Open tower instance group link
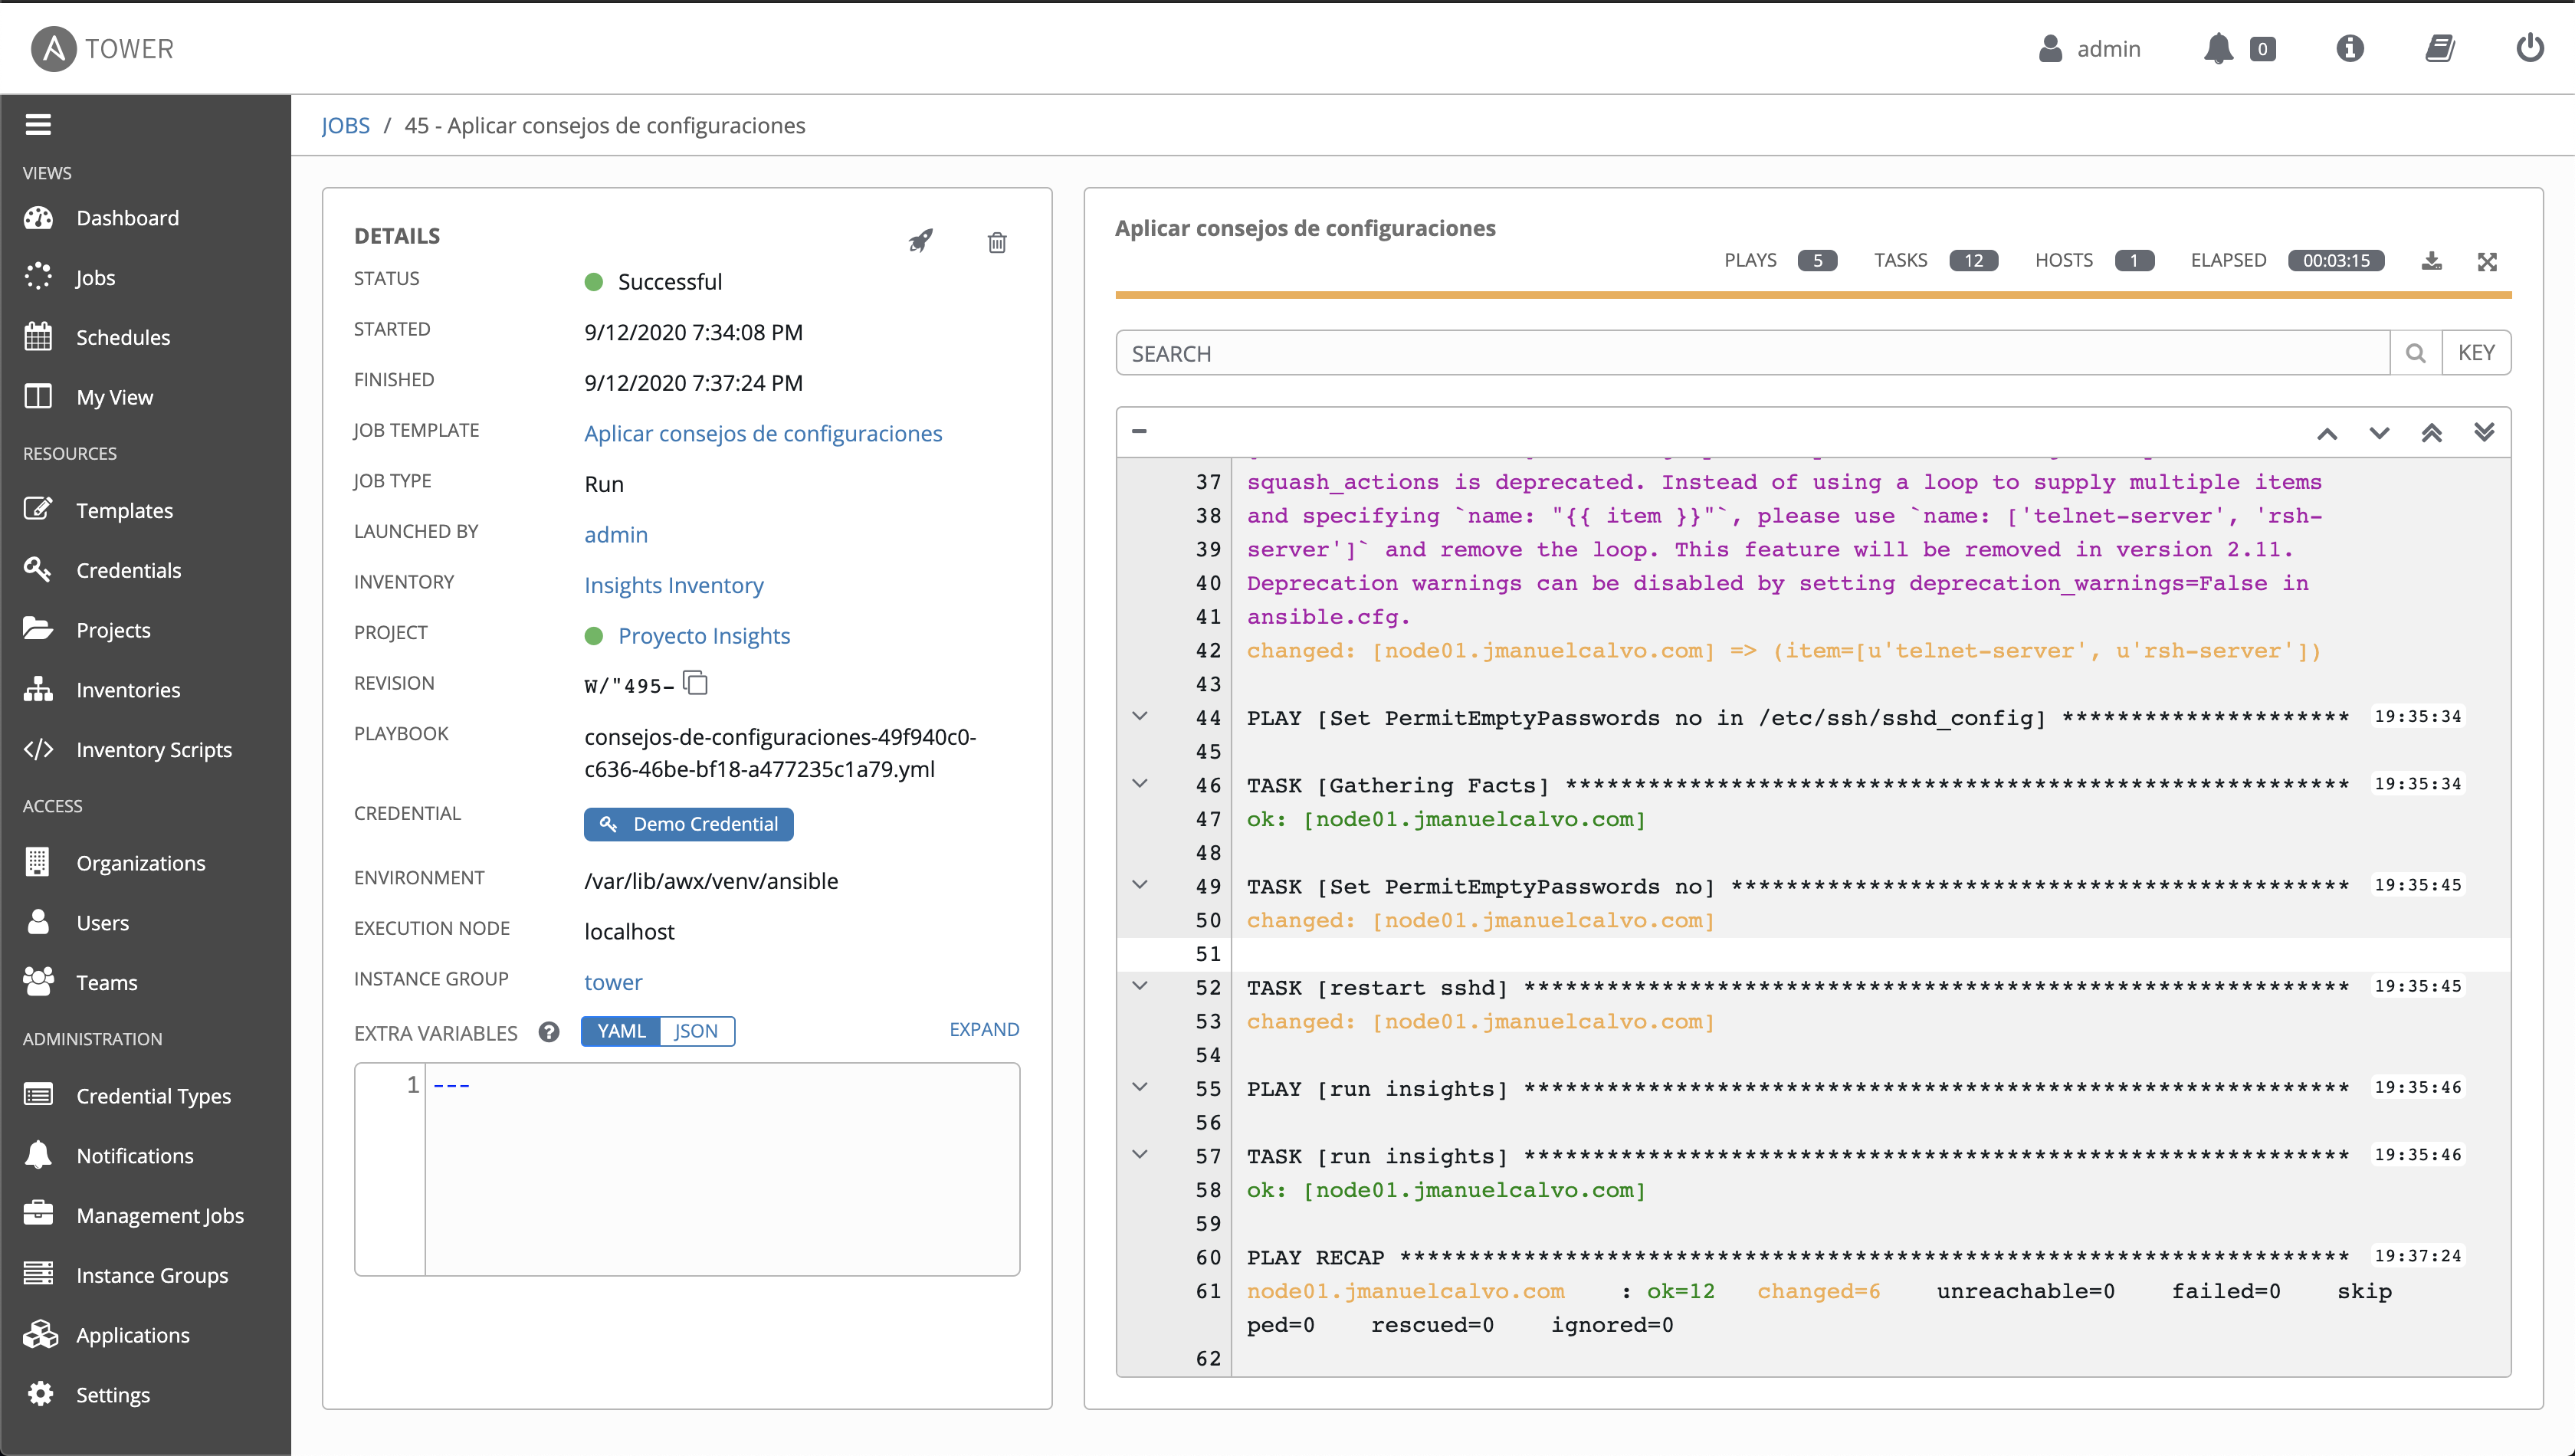Image resolution: width=2575 pixels, height=1456 pixels. (x=613, y=982)
